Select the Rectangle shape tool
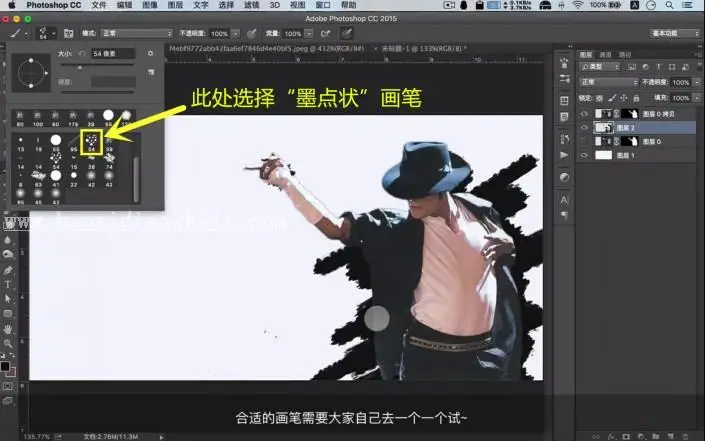Viewport: 705px width, 441px height. click(x=8, y=314)
